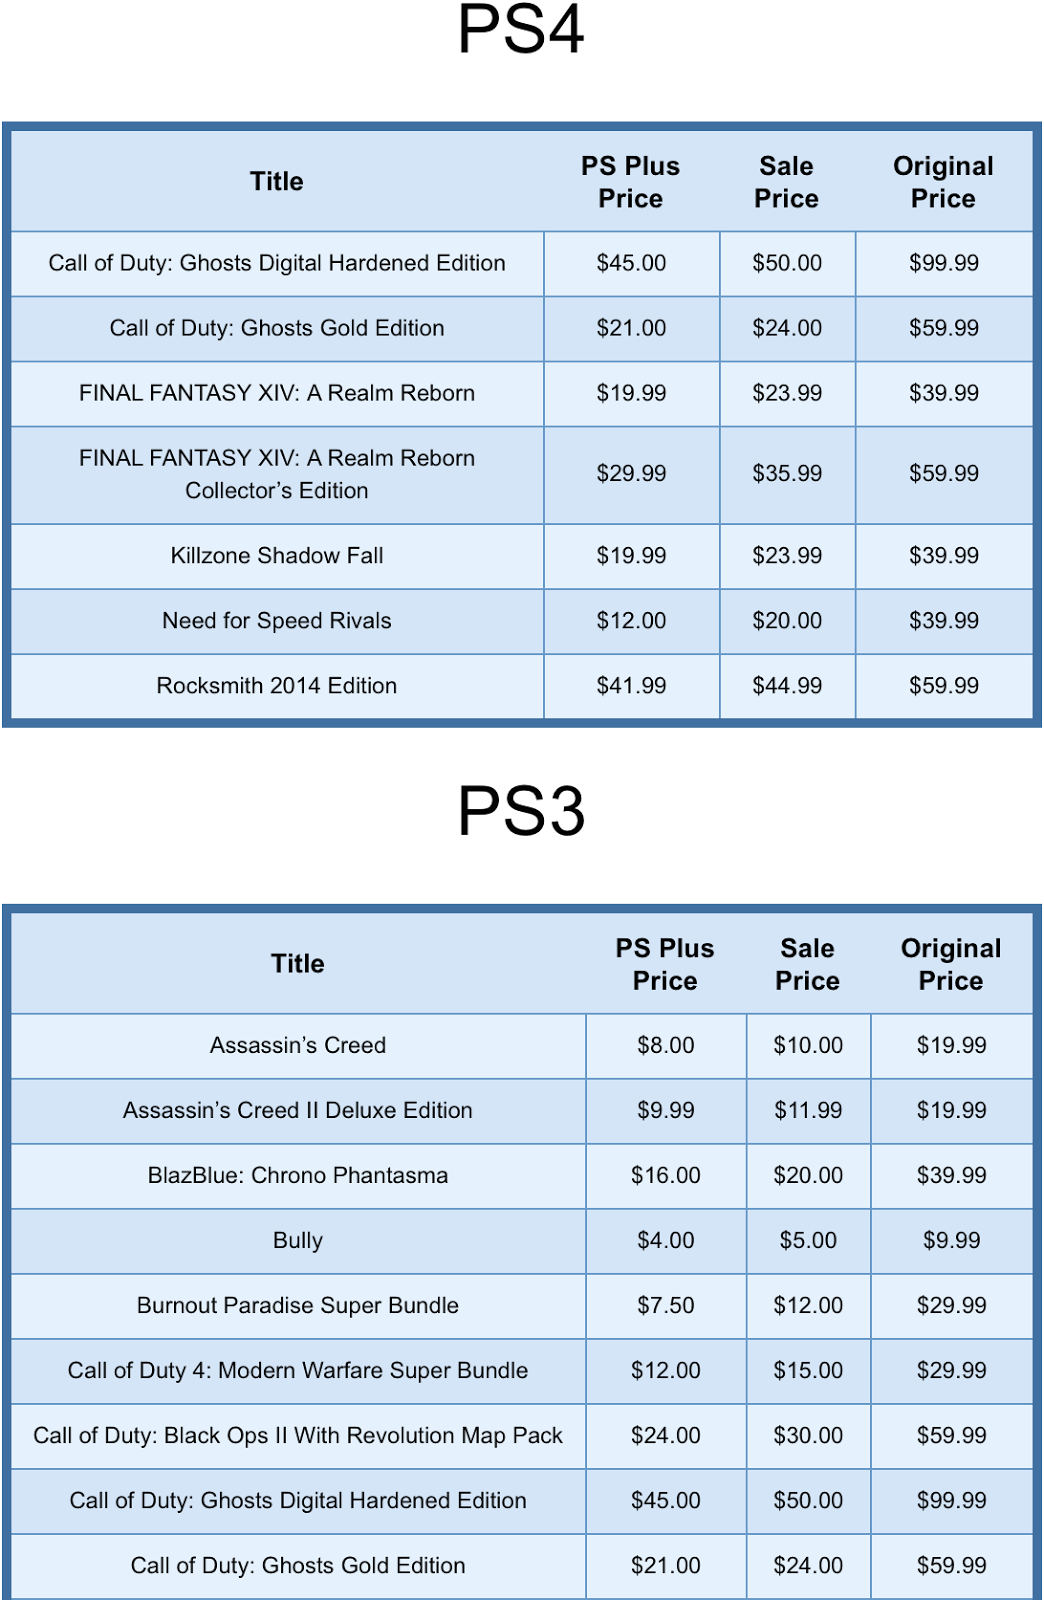Click Original Price header in PS3 table
The width and height of the screenshot is (1044, 1600).
tap(951, 964)
